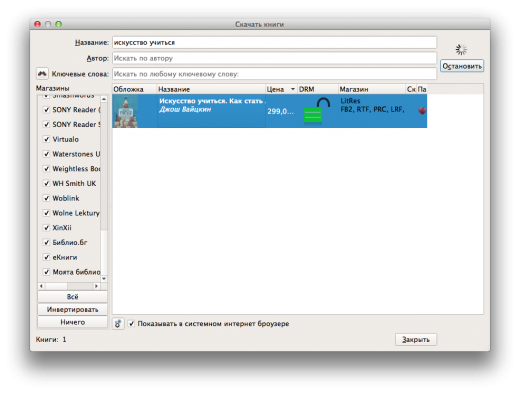The height and width of the screenshot is (393, 520).
Task: Click the Закрыть button
Action: (x=416, y=339)
